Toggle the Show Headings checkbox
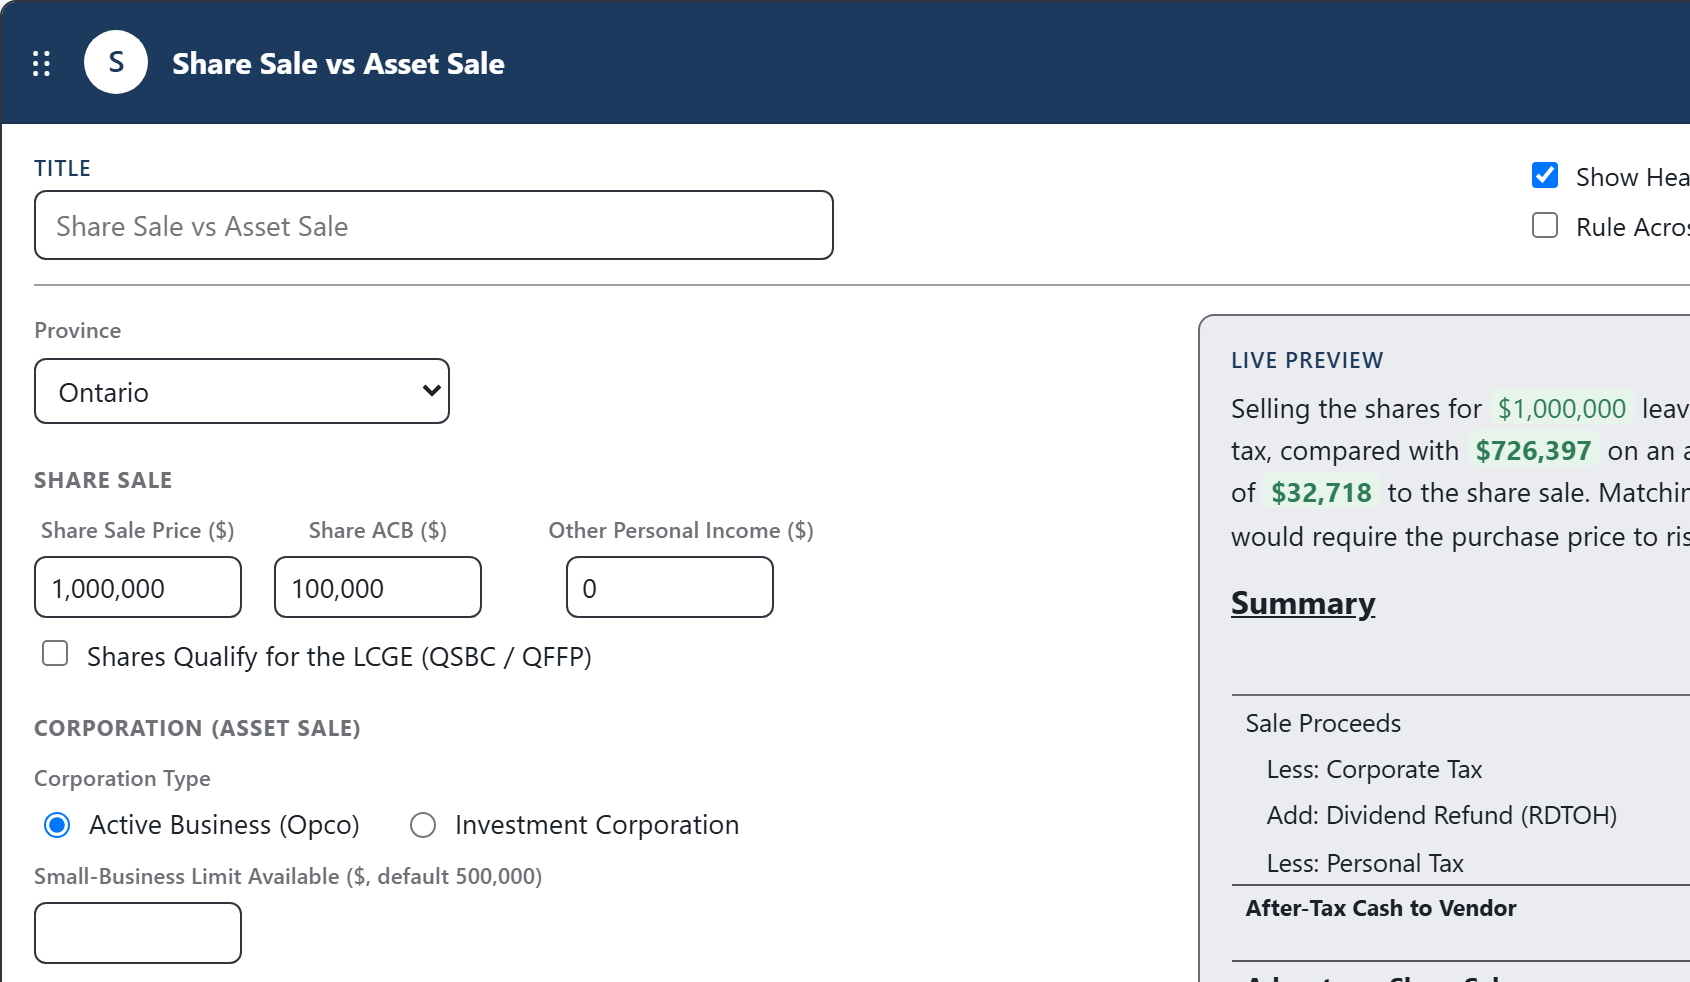Screen dimensions: 1690x982 pos(1545,175)
